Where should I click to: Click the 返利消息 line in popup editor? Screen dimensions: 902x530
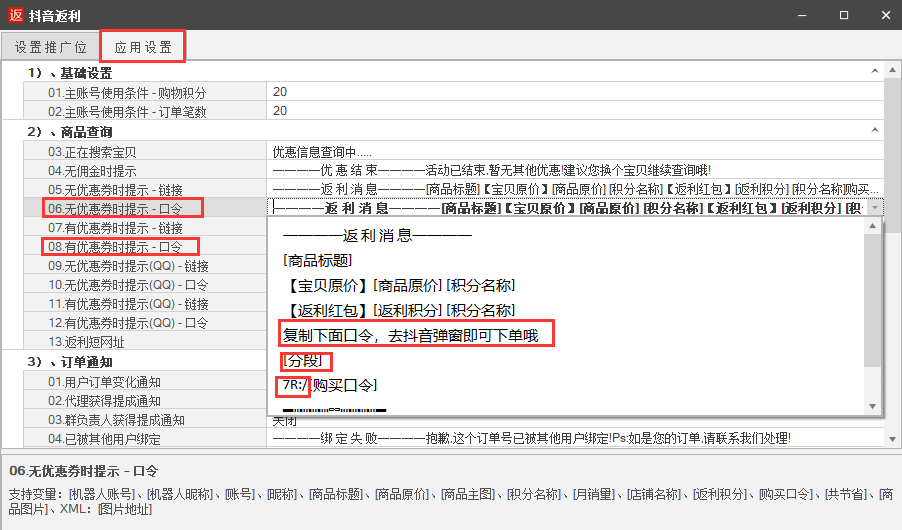[377, 235]
